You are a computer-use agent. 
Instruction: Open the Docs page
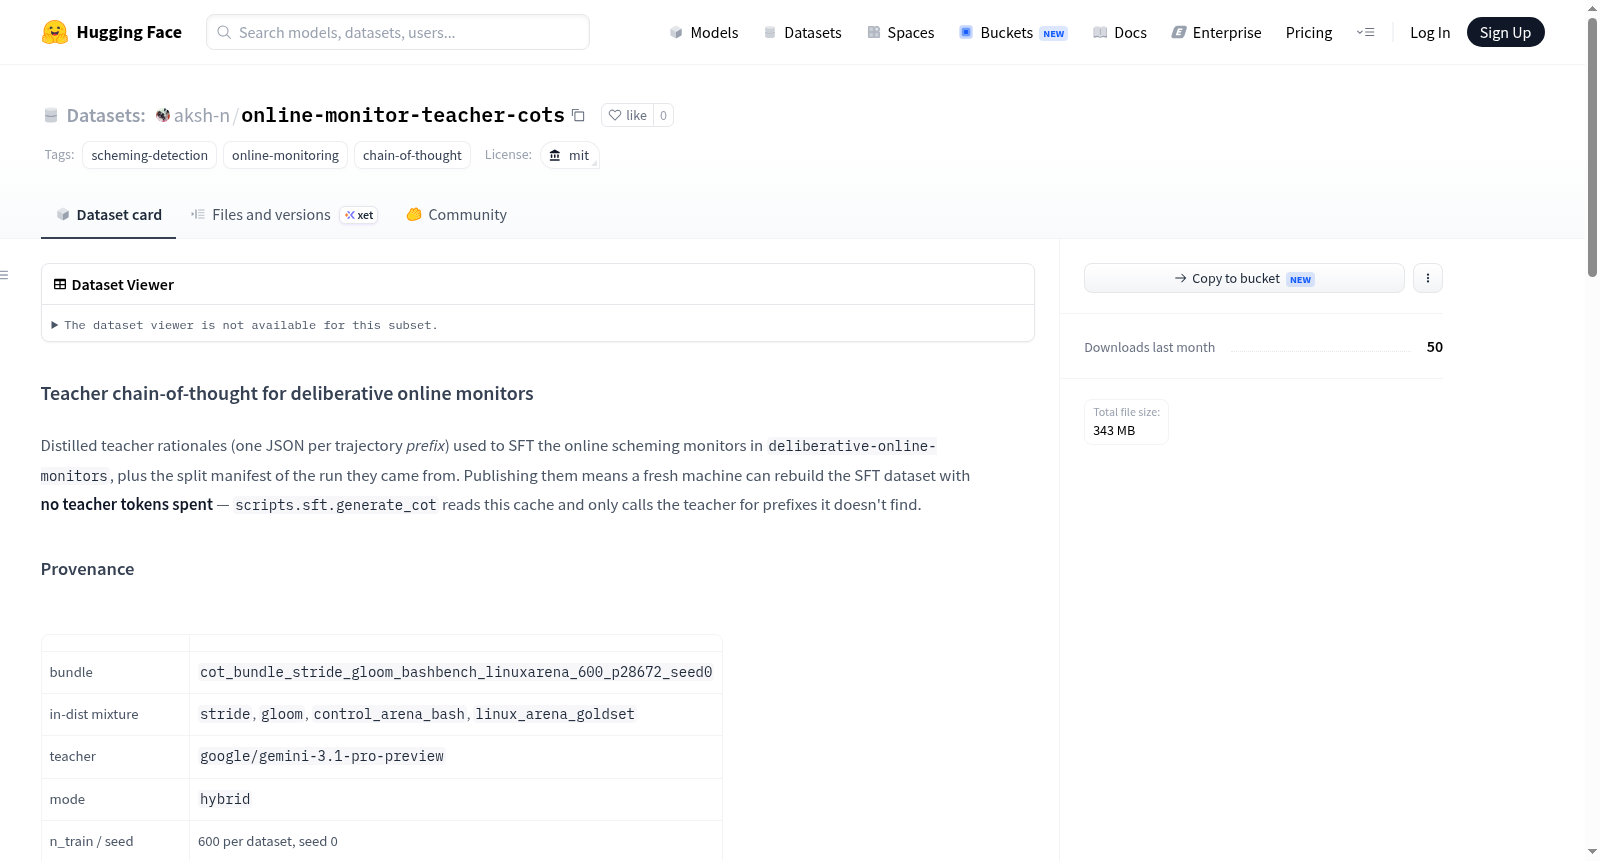pos(1119,32)
